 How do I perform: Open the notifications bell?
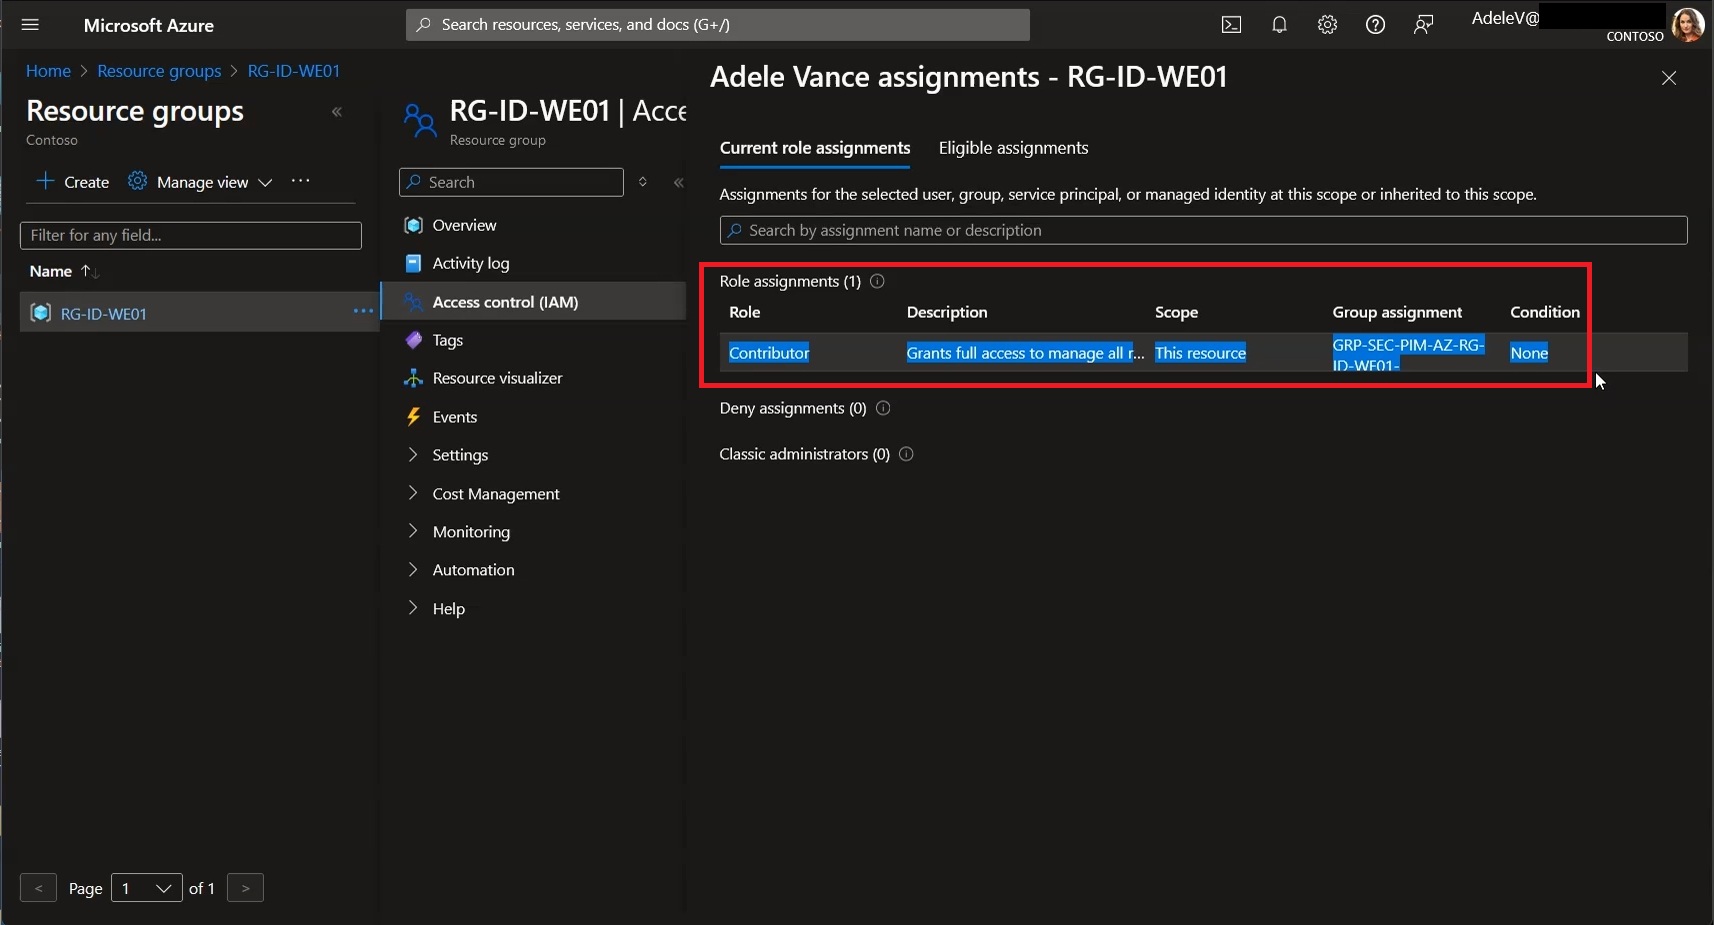point(1279,25)
